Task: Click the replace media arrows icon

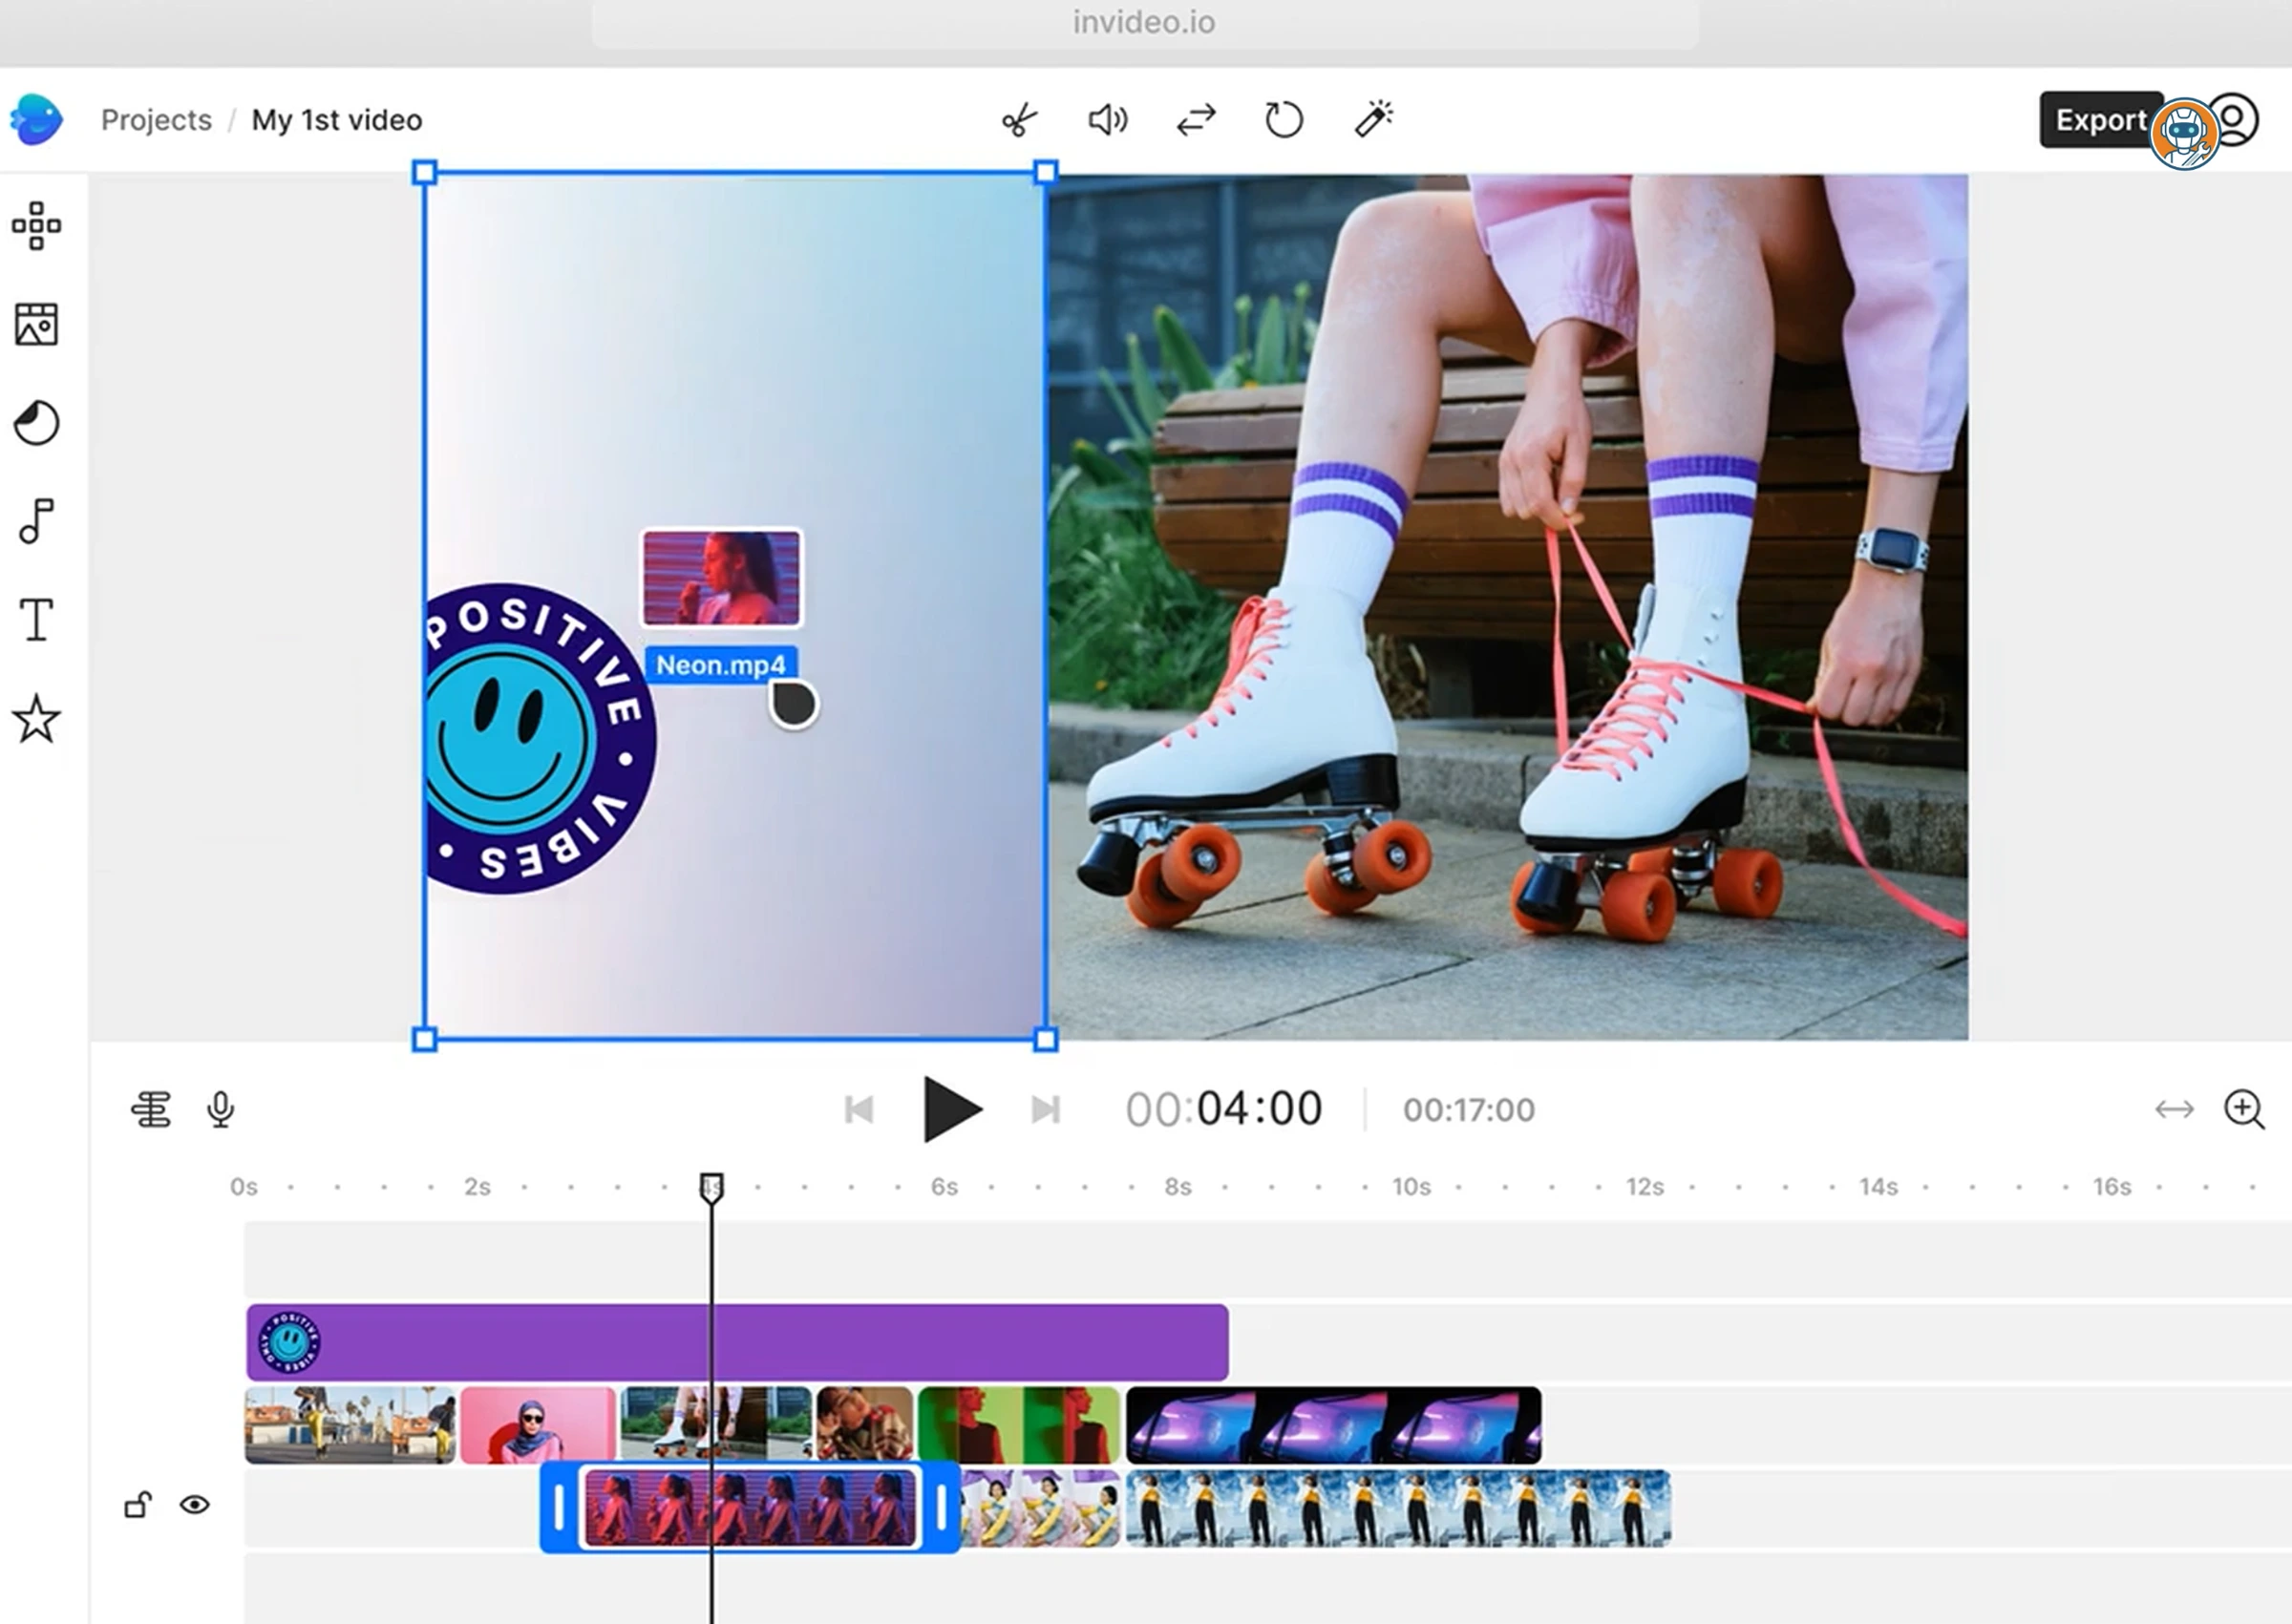Action: 1194,120
